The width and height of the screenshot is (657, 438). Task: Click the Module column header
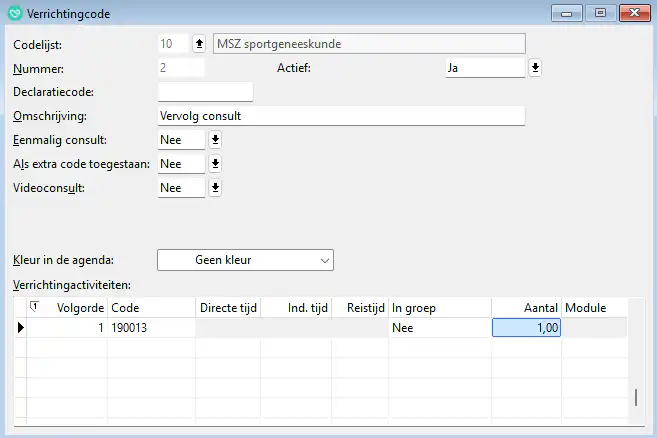pos(594,308)
